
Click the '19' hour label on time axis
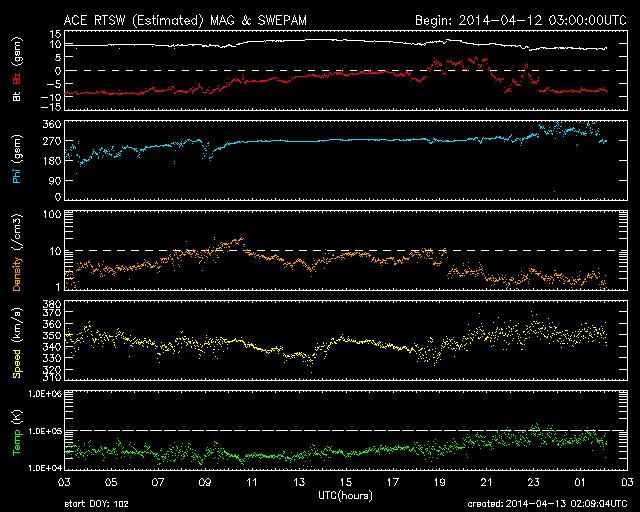(x=440, y=482)
